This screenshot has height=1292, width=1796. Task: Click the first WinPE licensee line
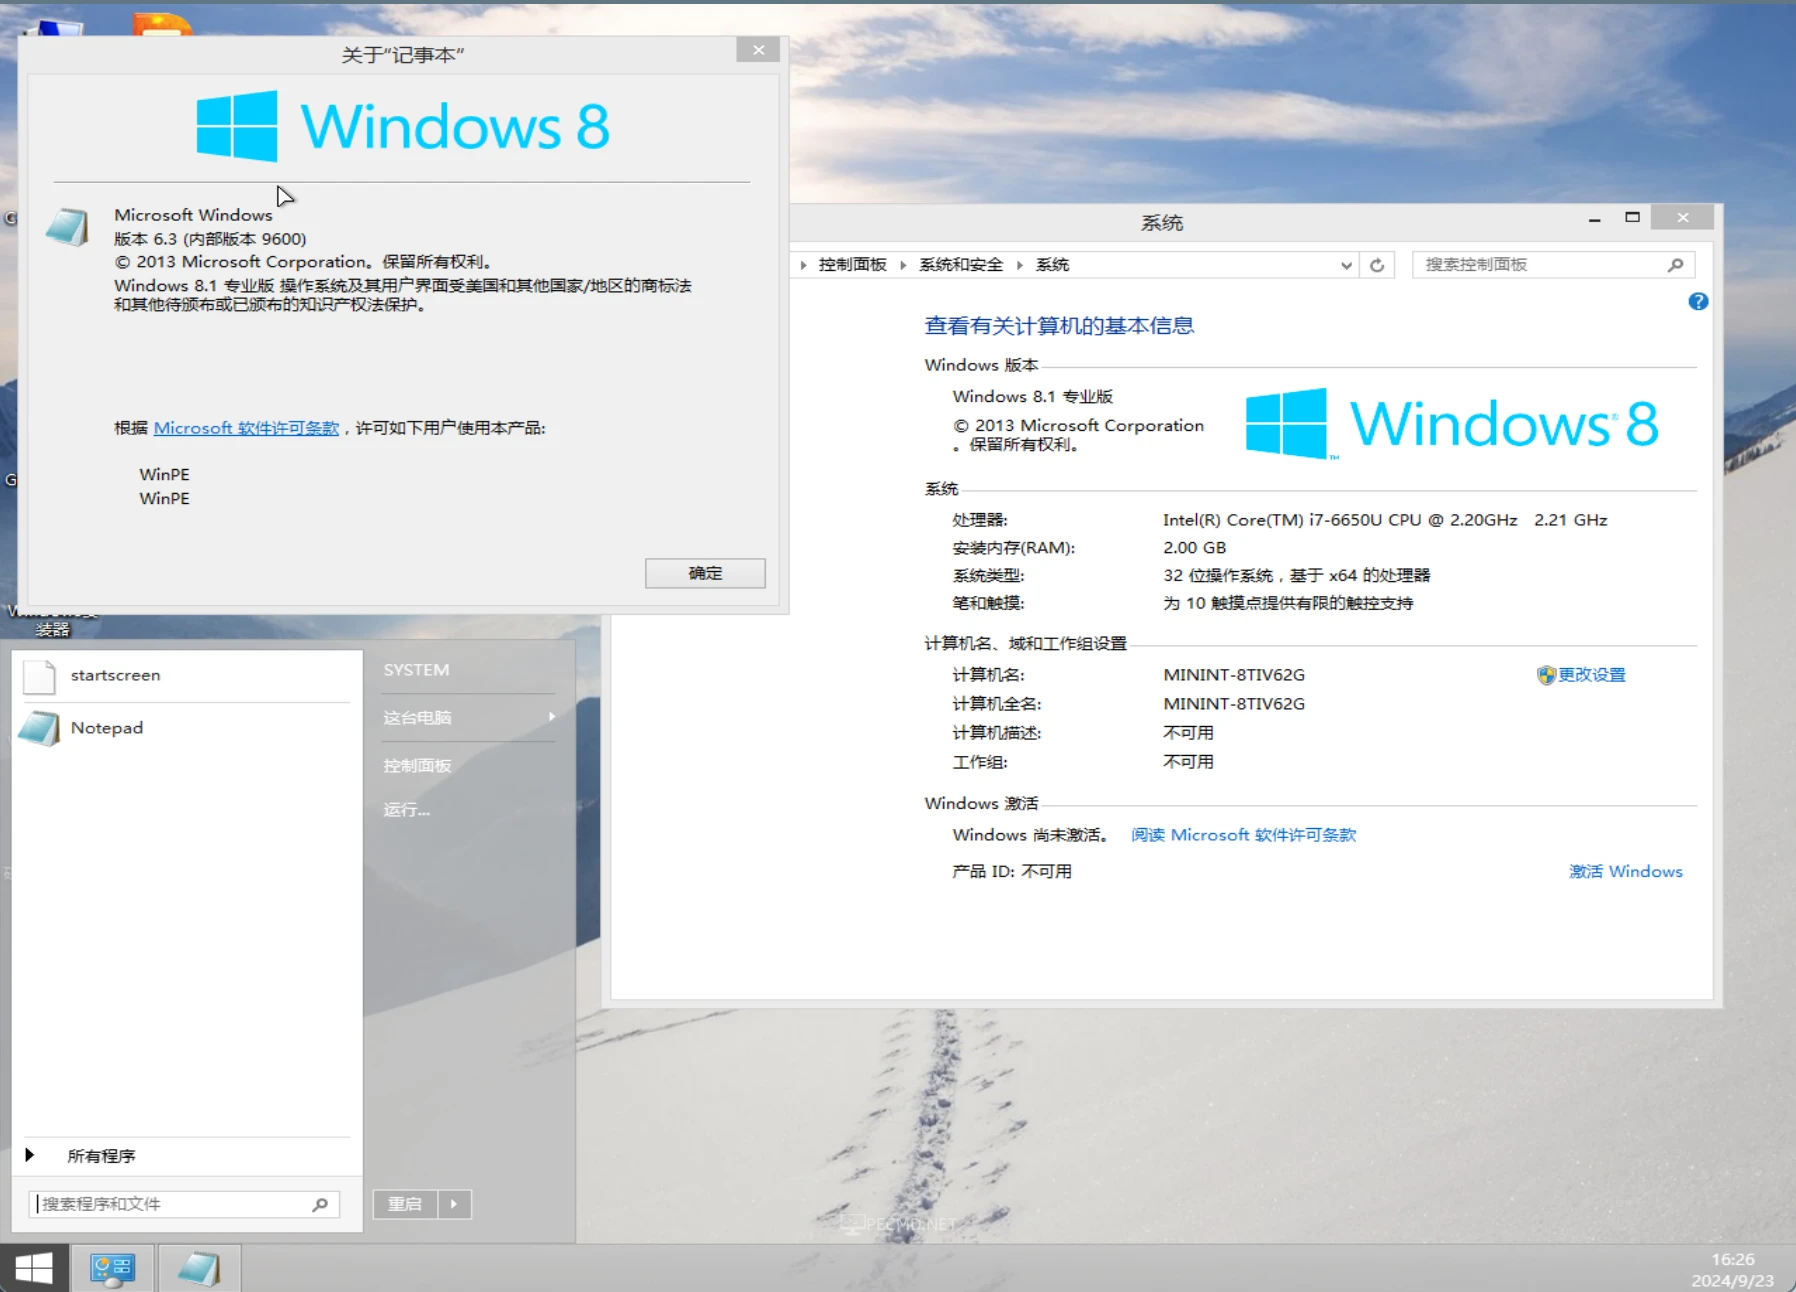(164, 475)
